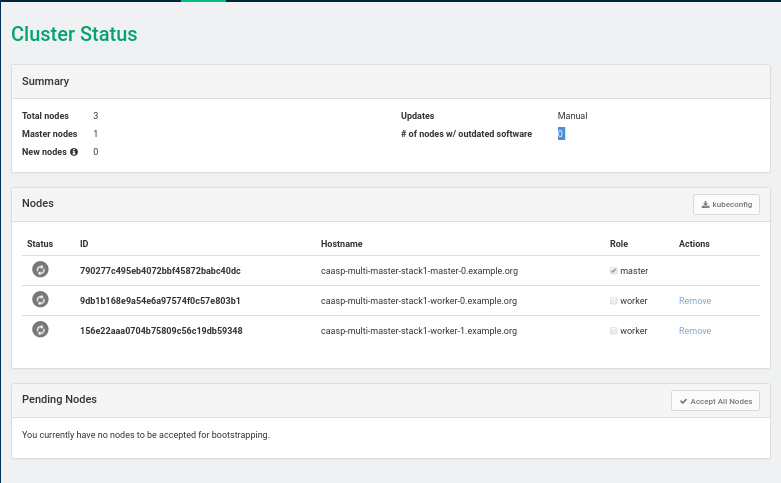Download the kubeconfig file

coord(726,204)
